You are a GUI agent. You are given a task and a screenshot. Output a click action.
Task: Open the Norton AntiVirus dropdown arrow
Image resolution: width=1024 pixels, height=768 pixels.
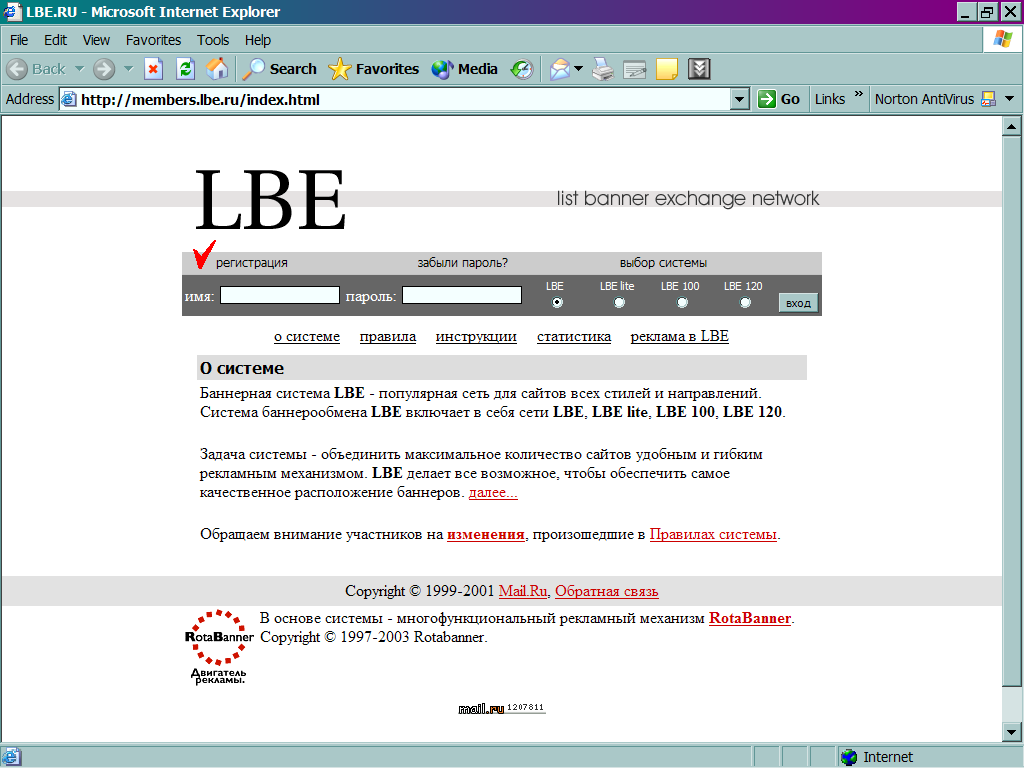pyautogui.click(x=1009, y=99)
